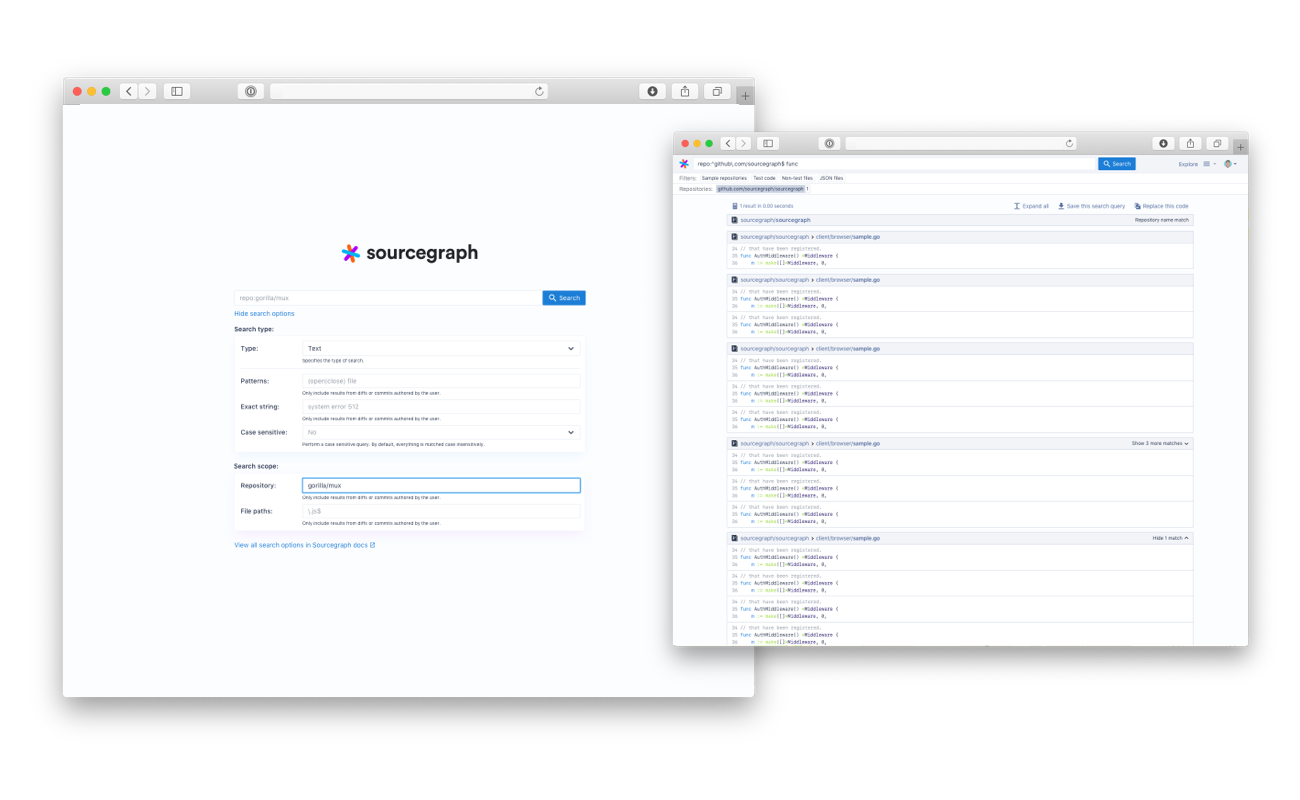This screenshot has height=800, width=1300.
Task: Click the forward arrow in the left Safari window
Action: tap(148, 91)
